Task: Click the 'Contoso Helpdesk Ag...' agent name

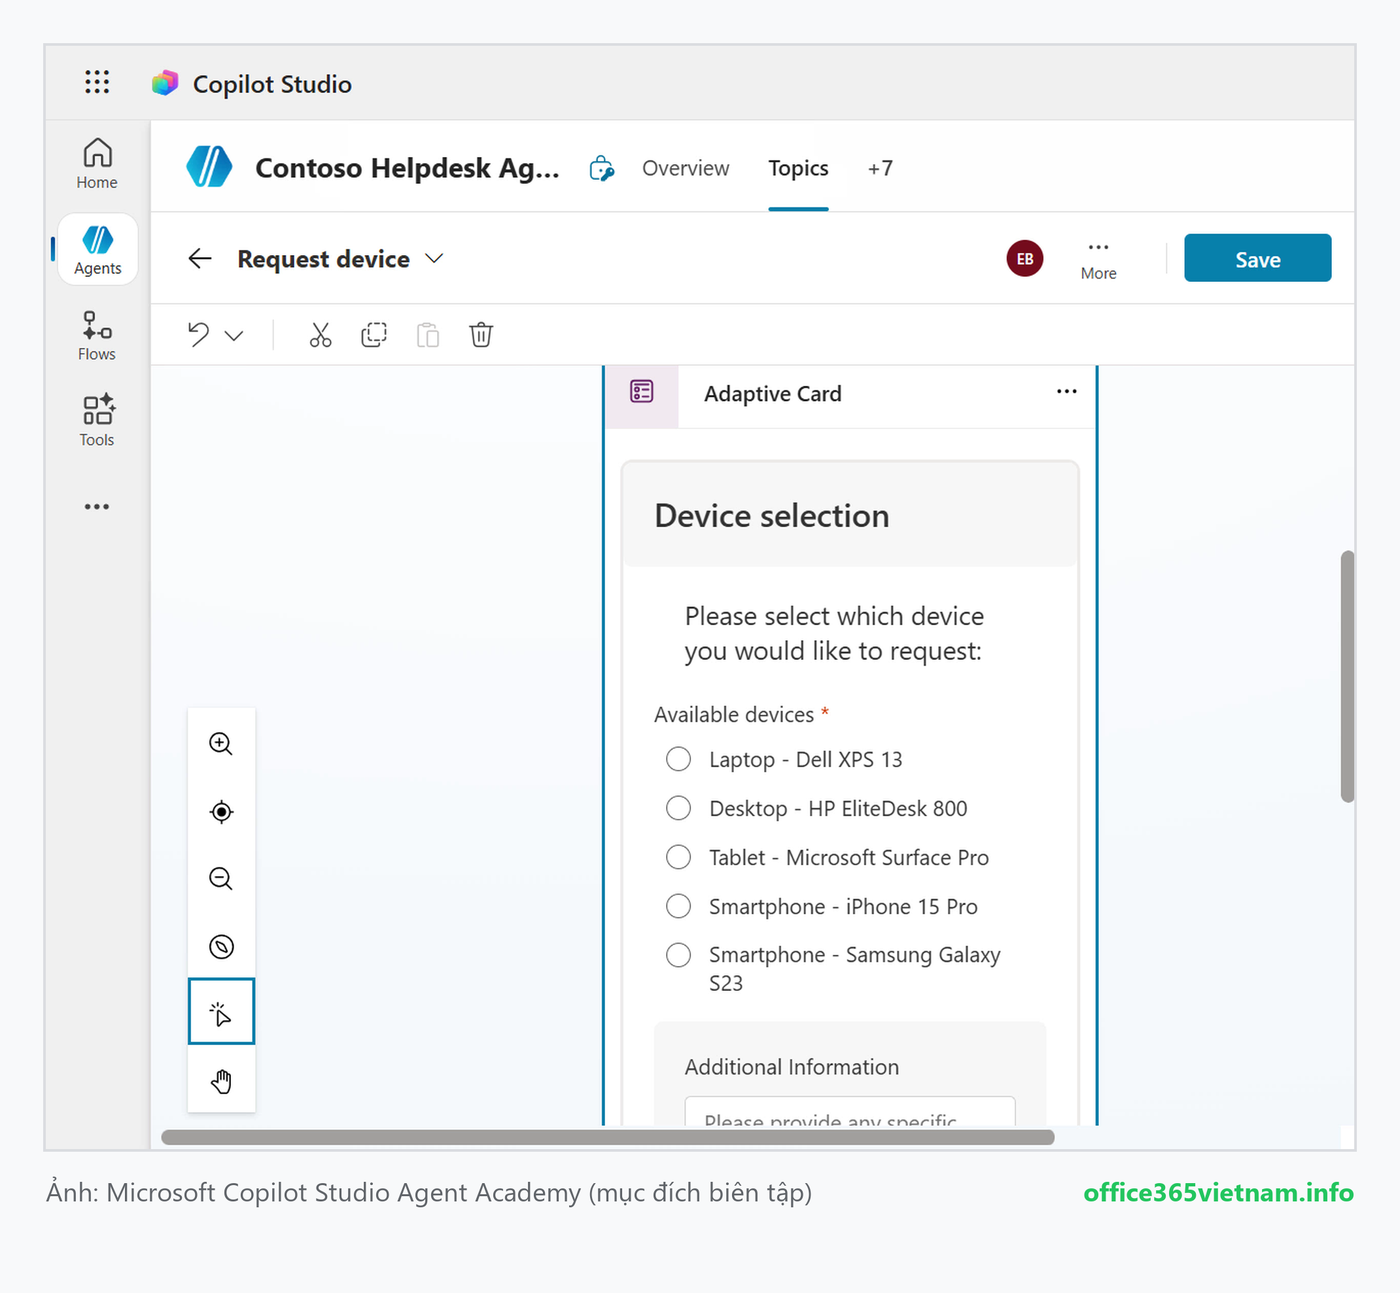Action: [407, 168]
